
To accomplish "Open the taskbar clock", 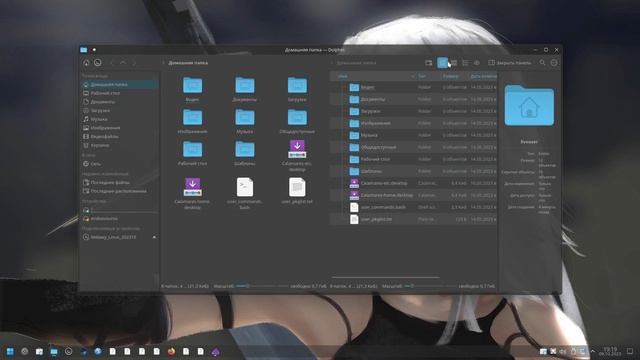I will [x=610, y=351].
